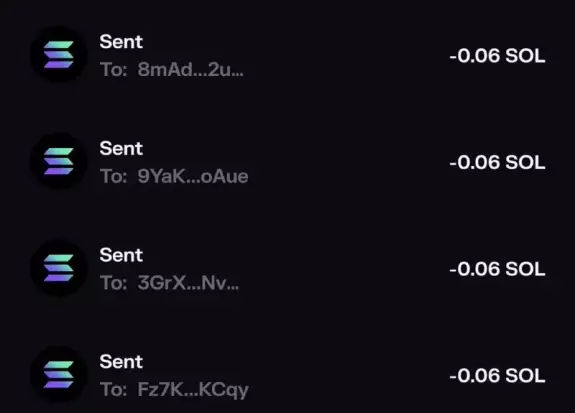Open the address 9YaK...oAue
This screenshot has height=413, width=575.
[x=193, y=176]
